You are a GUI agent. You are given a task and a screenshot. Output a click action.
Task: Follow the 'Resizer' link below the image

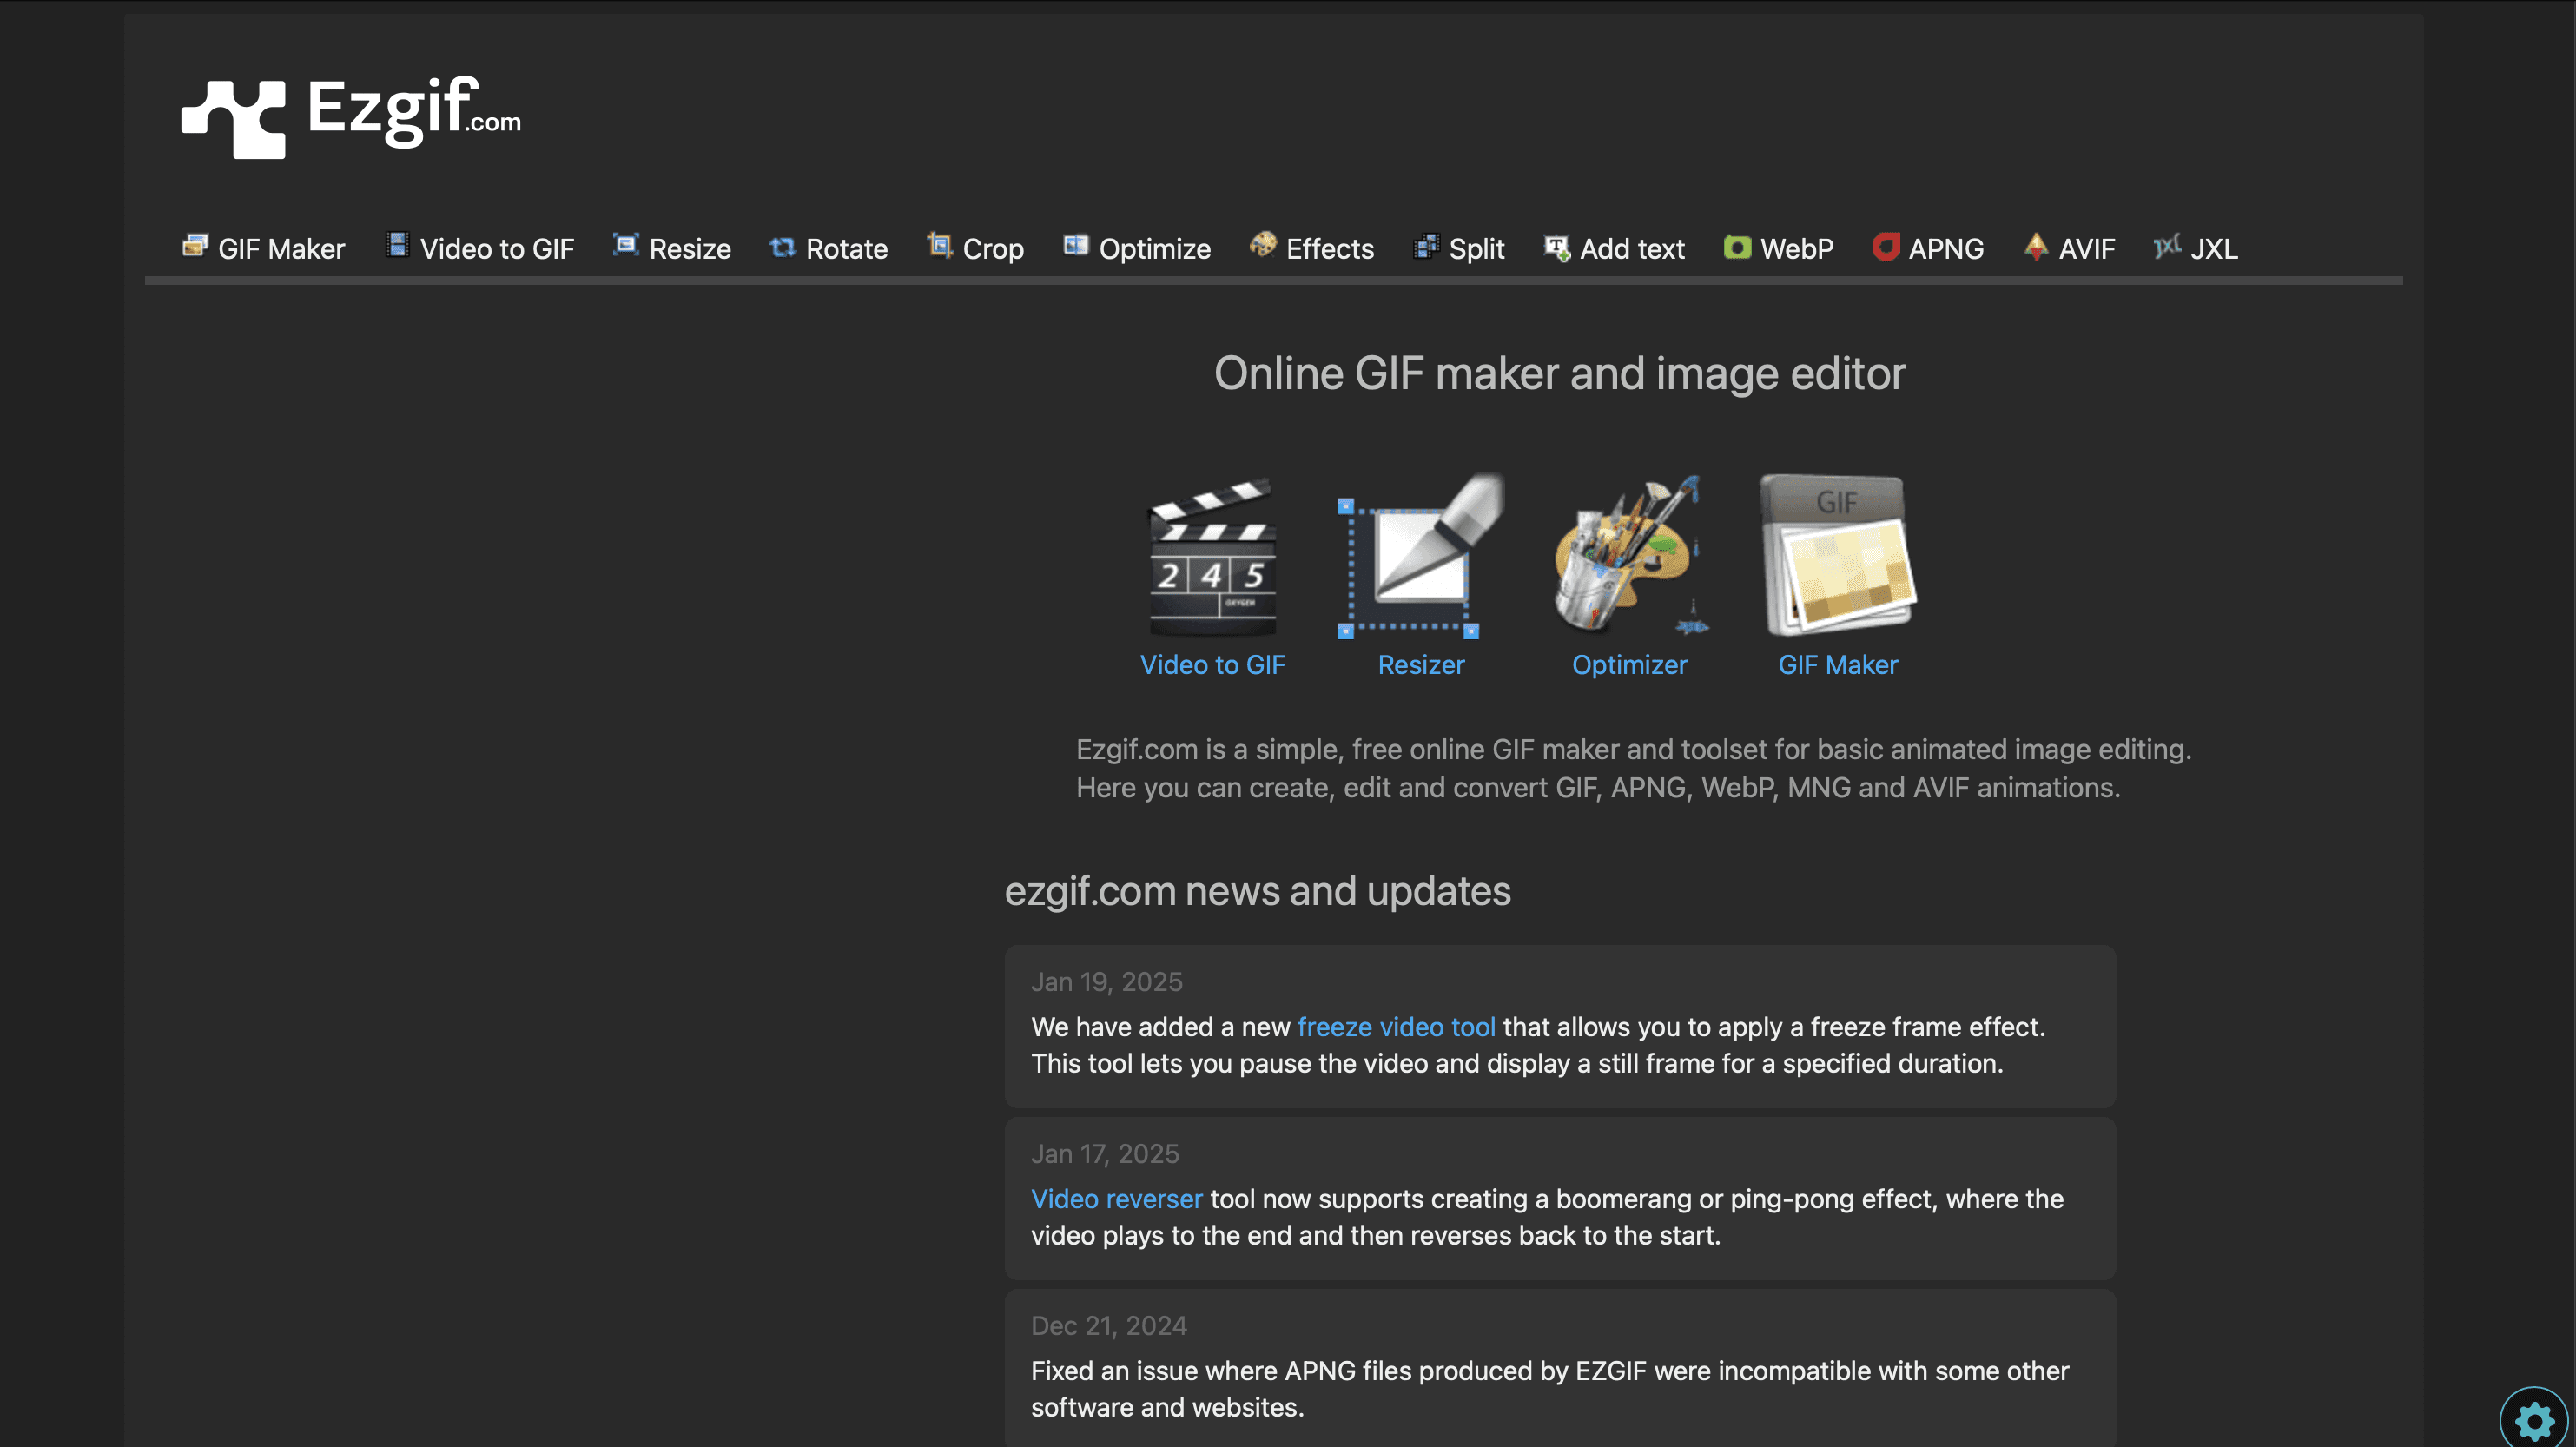coord(1421,665)
